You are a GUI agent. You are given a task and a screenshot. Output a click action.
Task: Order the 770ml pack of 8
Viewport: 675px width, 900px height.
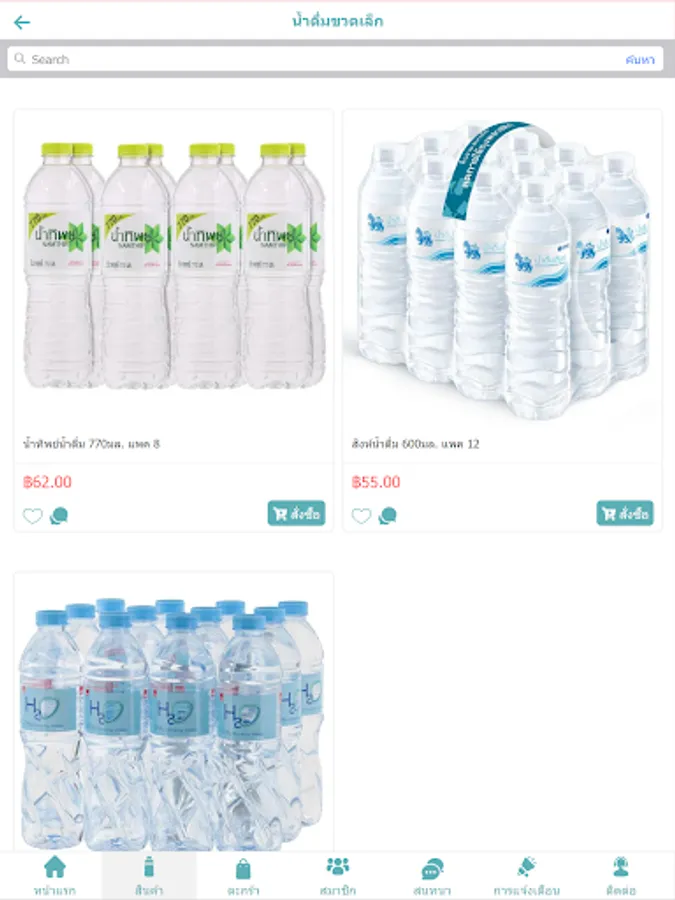296,513
